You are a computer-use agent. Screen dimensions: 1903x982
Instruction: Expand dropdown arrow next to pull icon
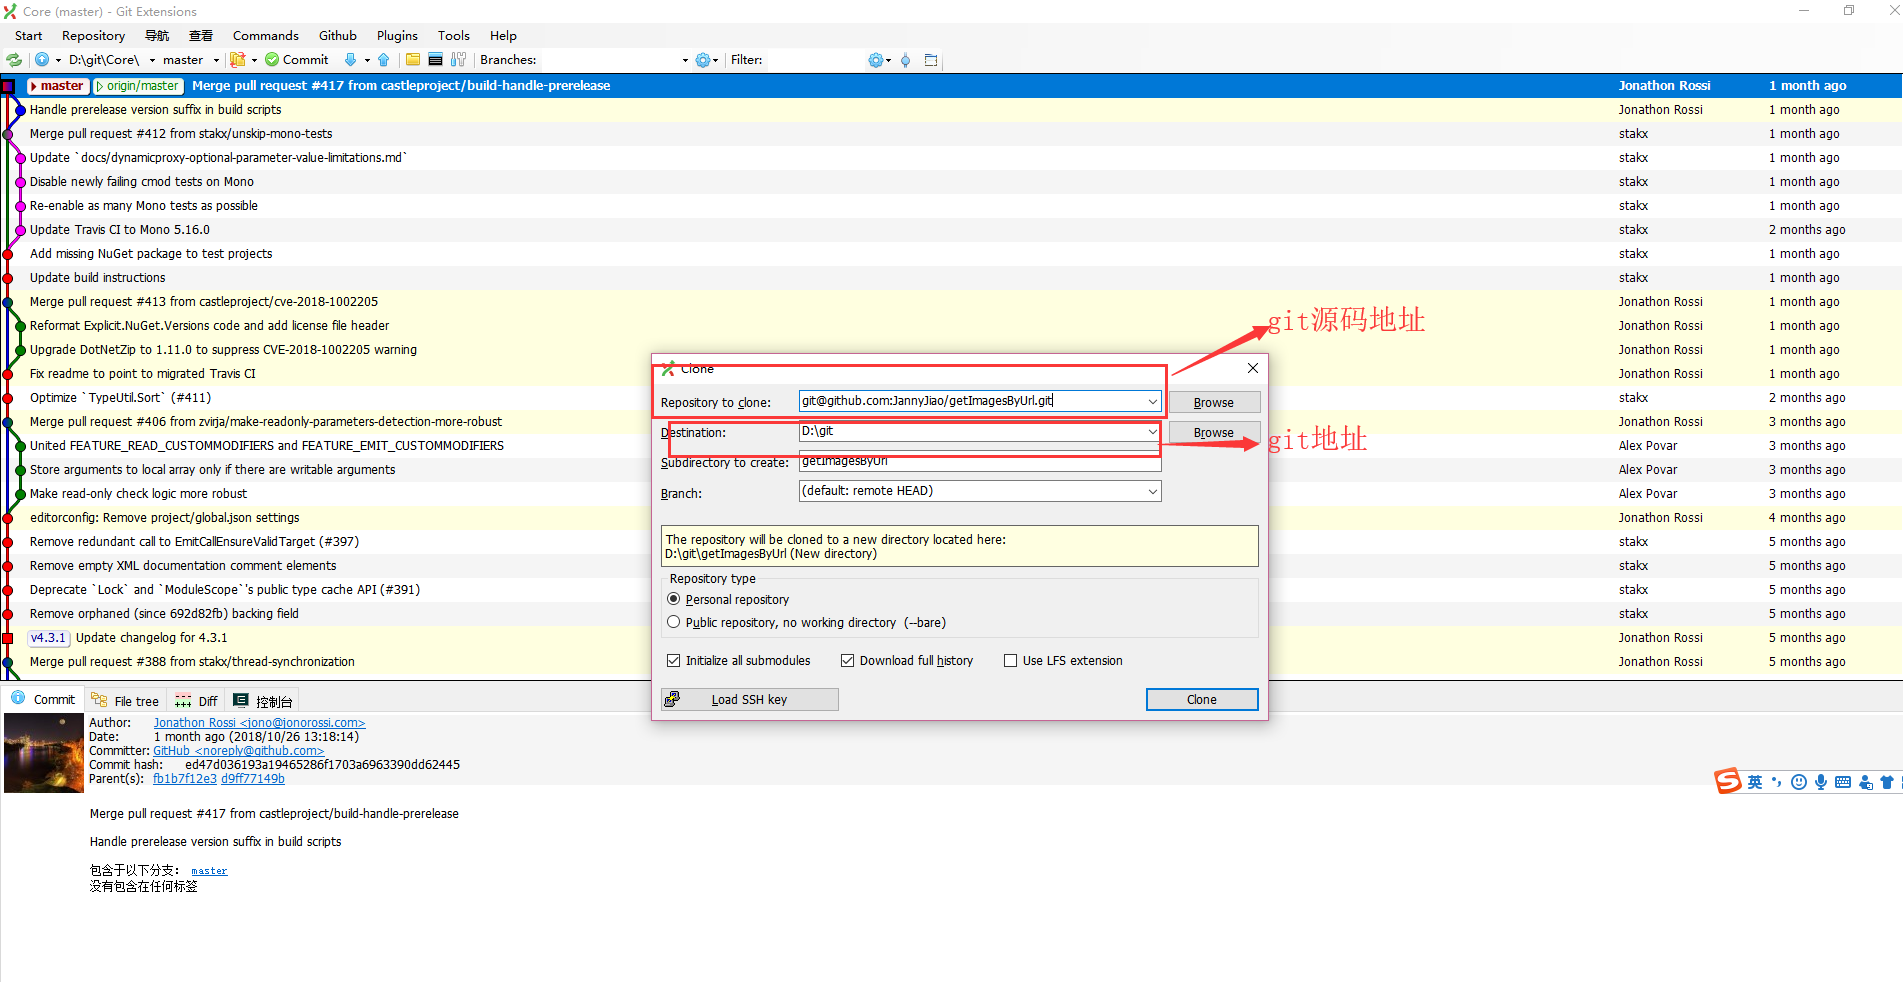tap(367, 60)
